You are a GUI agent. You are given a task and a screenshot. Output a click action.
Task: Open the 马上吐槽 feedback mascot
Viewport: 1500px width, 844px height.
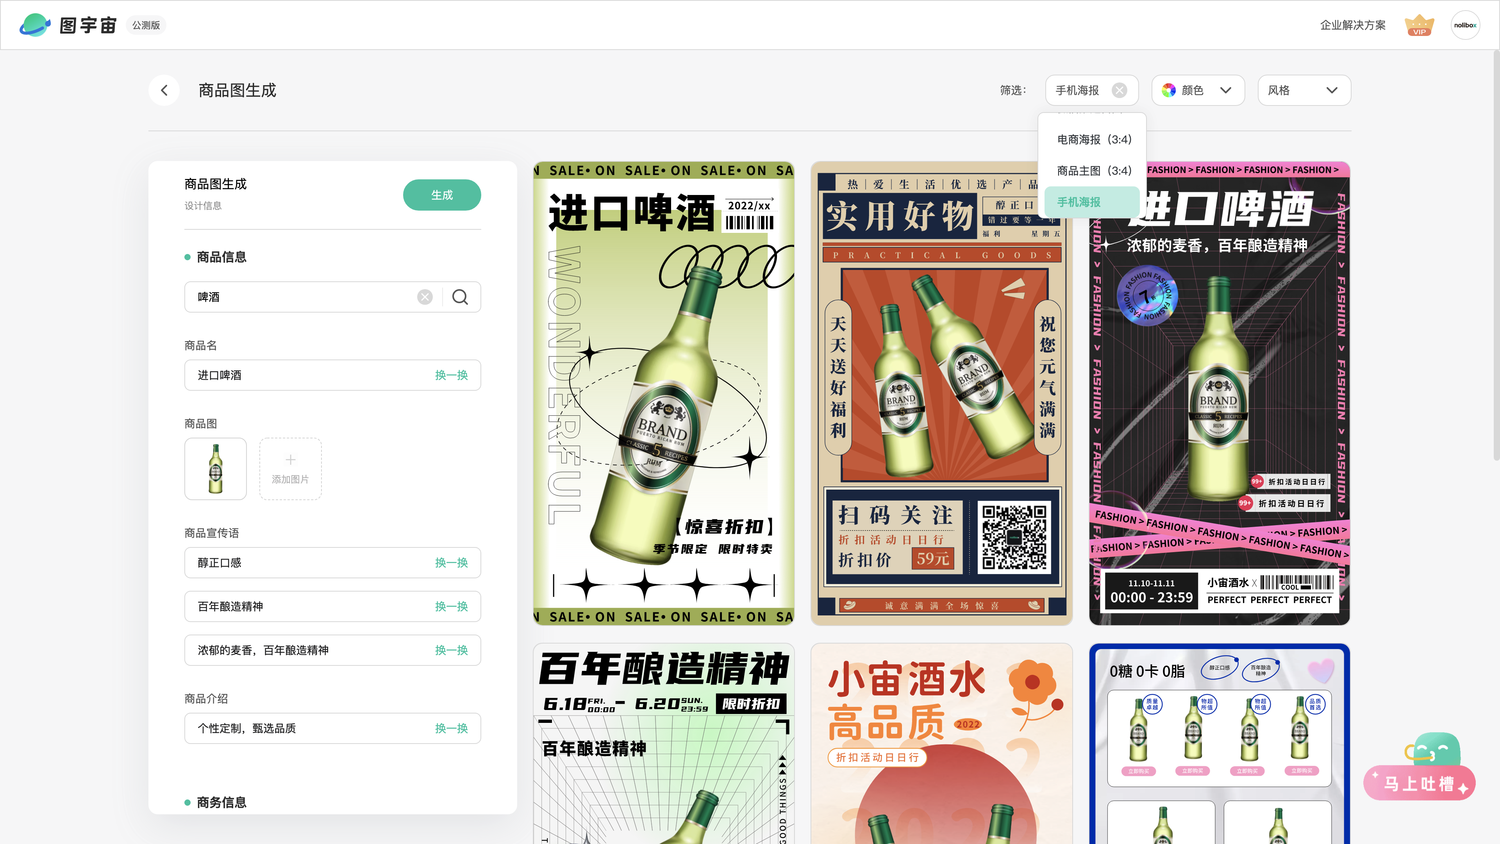pos(1420,767)
